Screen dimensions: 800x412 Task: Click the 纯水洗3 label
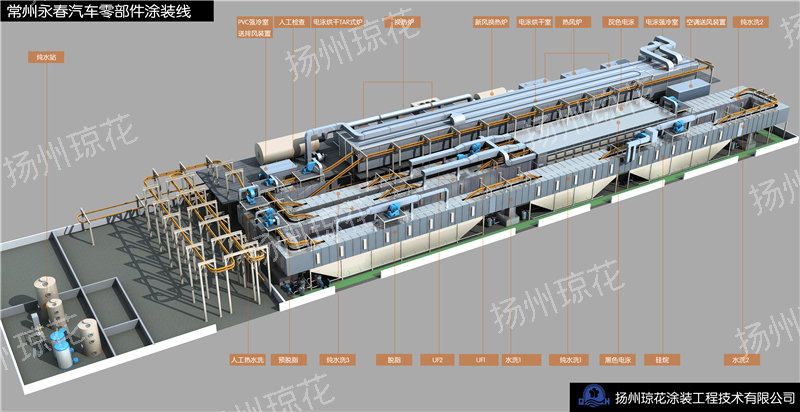pyautogui.click(x=337, y=360)
